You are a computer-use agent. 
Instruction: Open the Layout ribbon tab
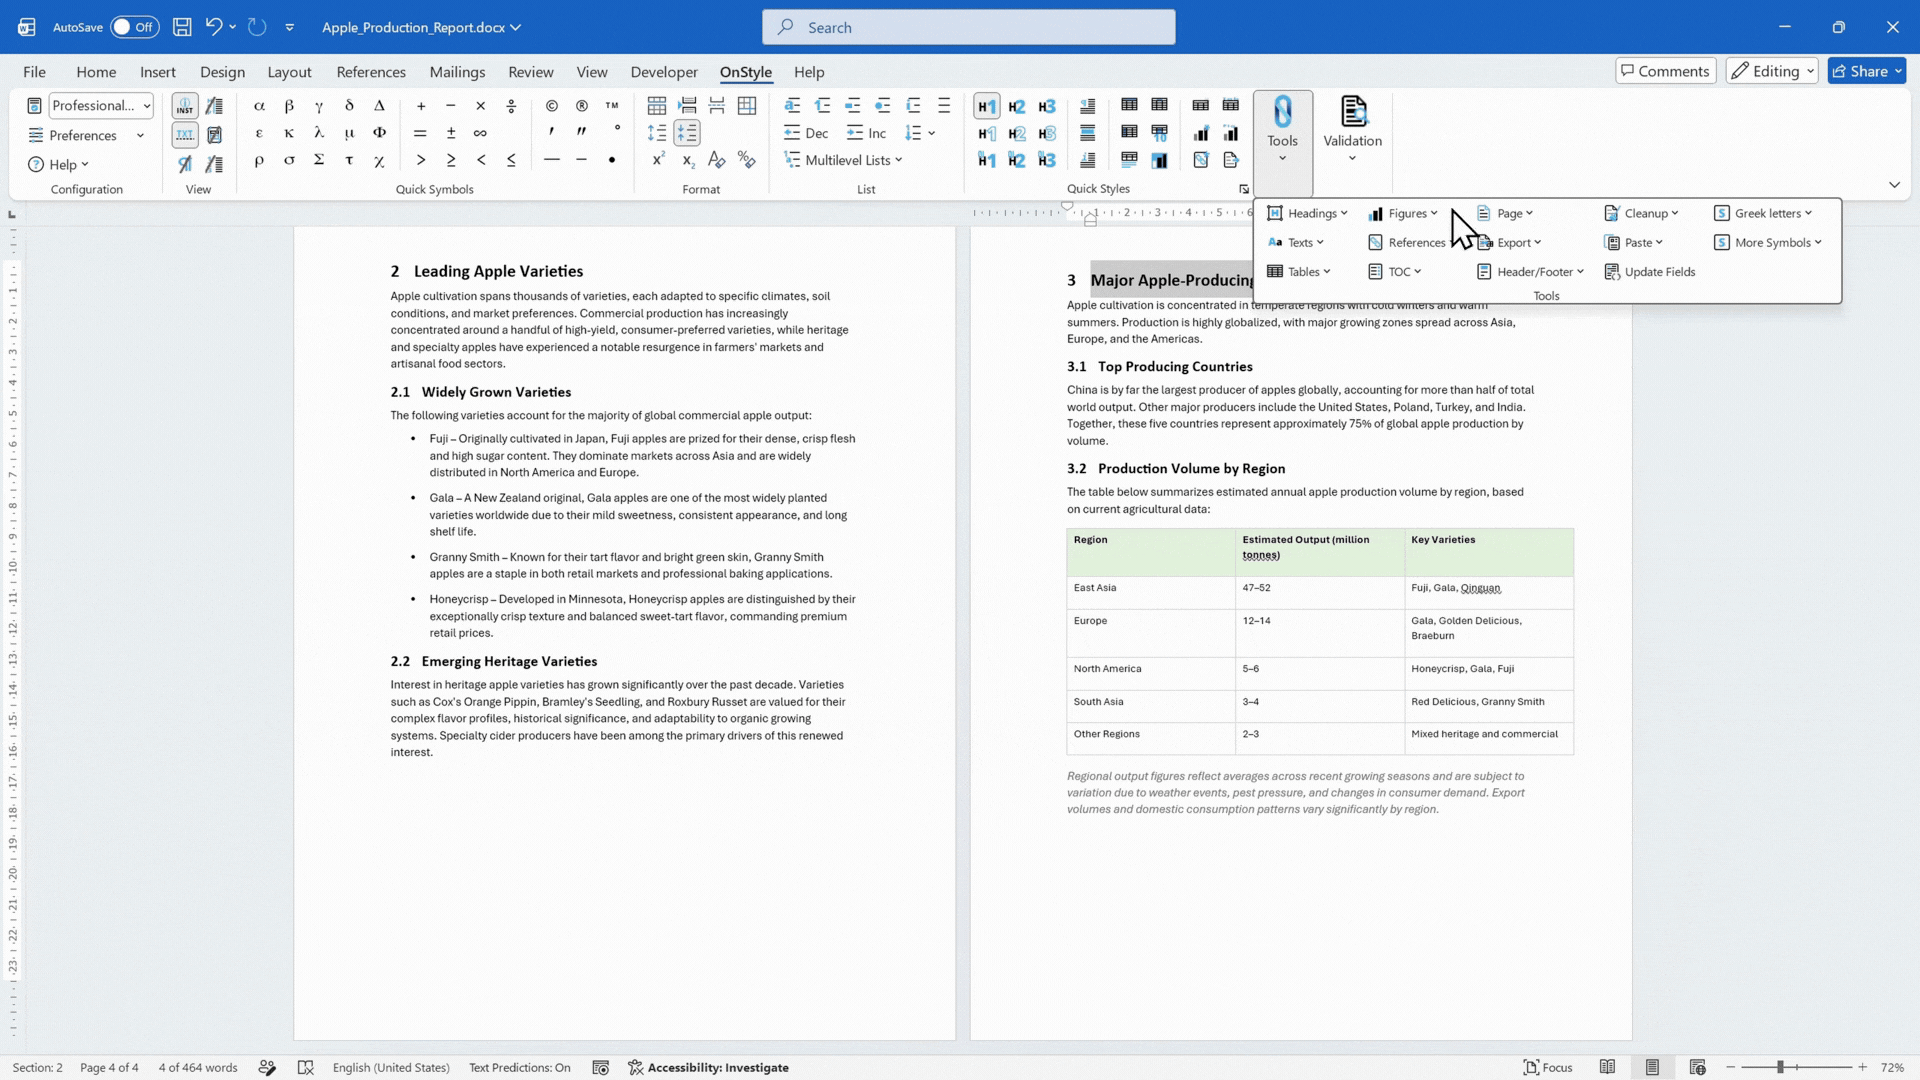[x=289, y=72]
